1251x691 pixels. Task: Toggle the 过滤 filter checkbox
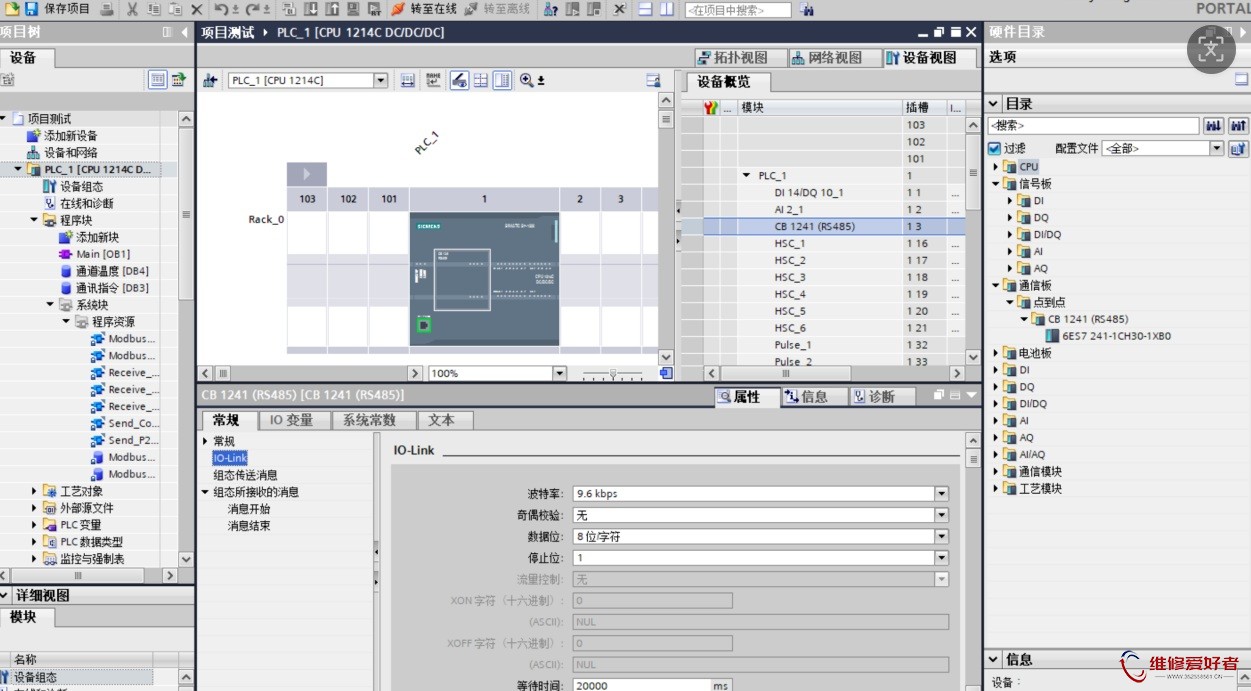point(994,148)
